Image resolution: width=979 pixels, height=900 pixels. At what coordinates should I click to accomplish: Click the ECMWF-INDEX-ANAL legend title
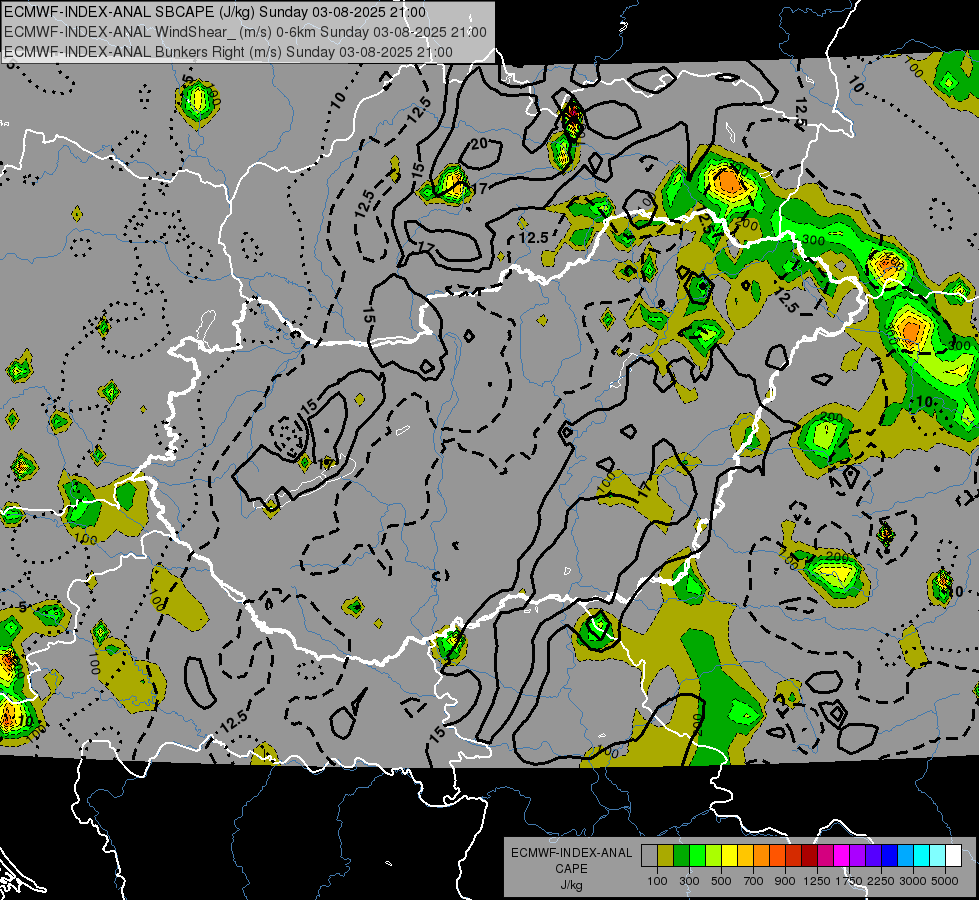pyautogui.click(x=571, y=853)
